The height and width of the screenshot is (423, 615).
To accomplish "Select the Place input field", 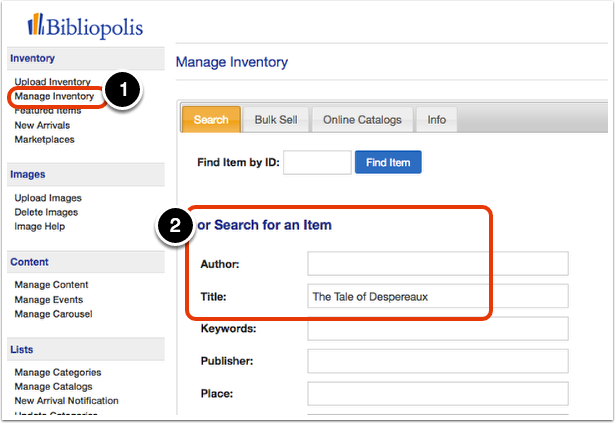I will 438,394.
